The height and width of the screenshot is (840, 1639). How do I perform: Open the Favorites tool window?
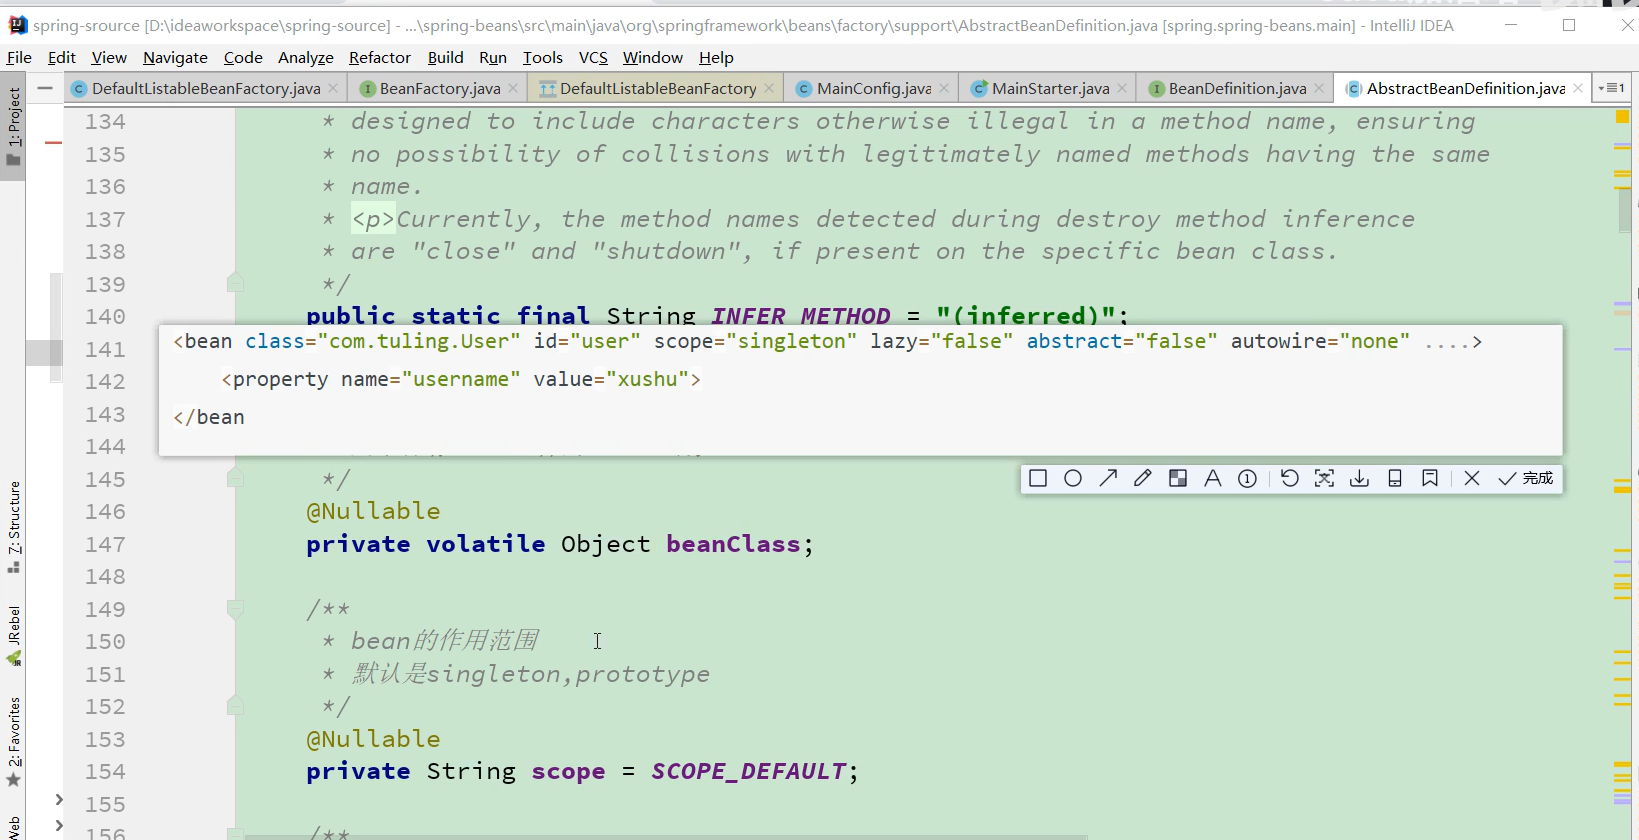(13, 740)
